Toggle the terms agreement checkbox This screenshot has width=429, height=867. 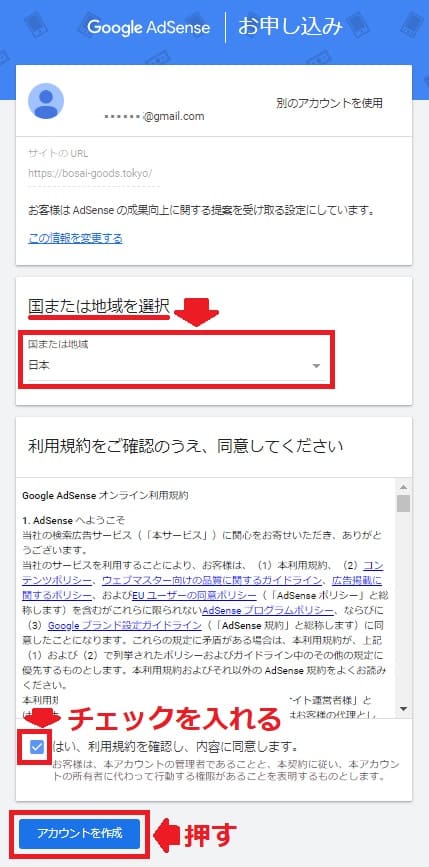pyautogui.click(x=36, y=748)
